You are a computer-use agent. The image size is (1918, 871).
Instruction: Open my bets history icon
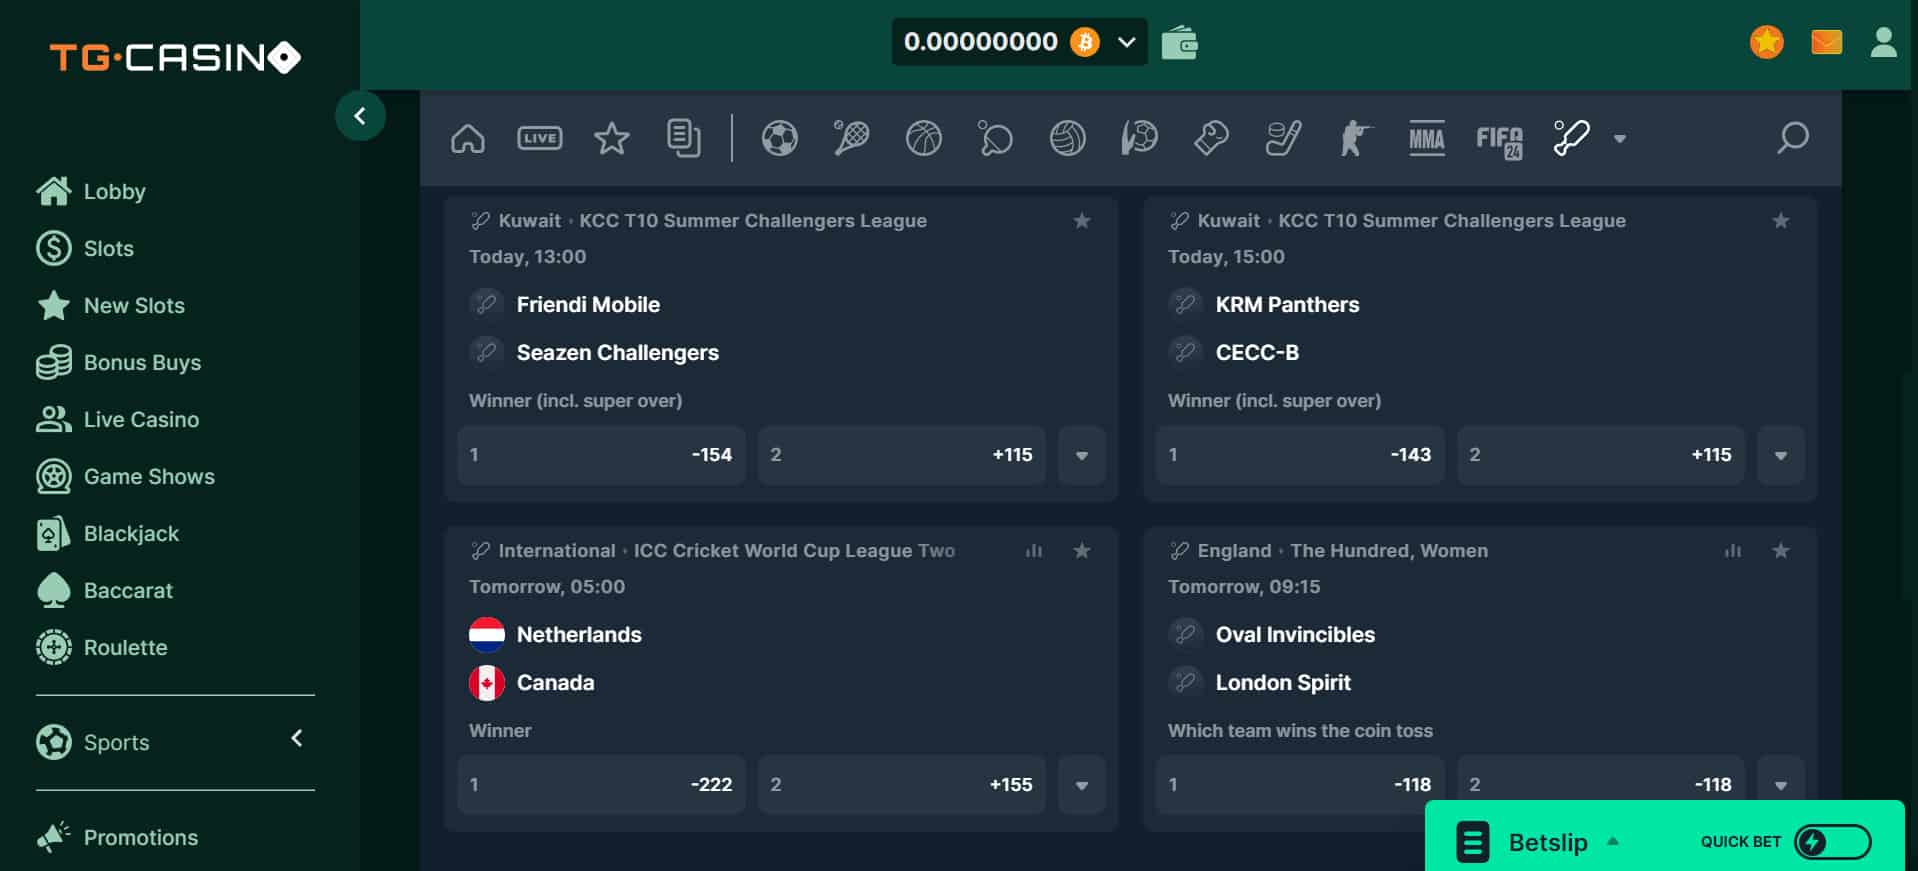pos(683,138)
